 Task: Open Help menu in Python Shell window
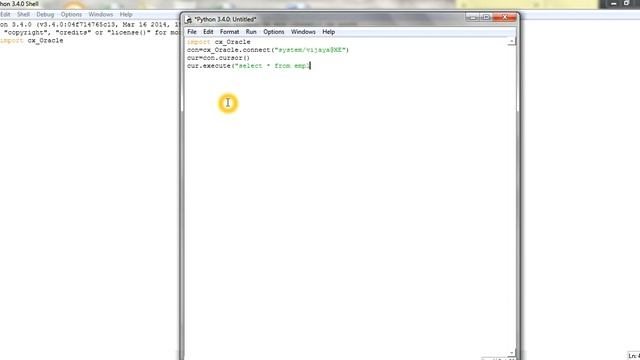(126, 14)
